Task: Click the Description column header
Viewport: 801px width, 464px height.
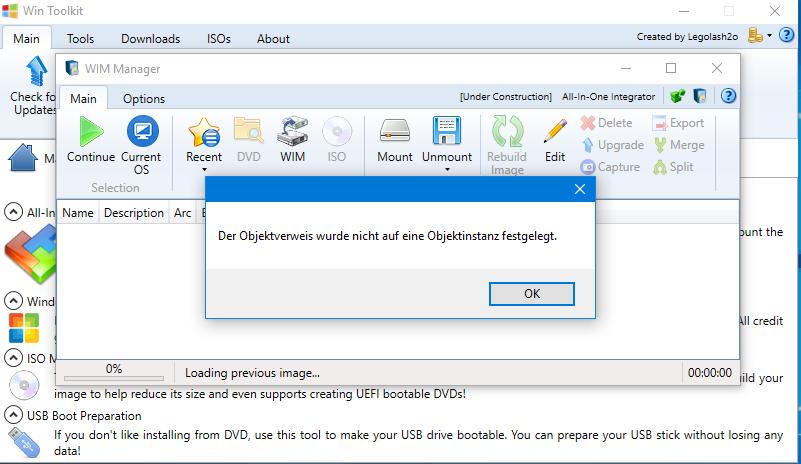Action: pyautogui.click(x=134, y=213)
